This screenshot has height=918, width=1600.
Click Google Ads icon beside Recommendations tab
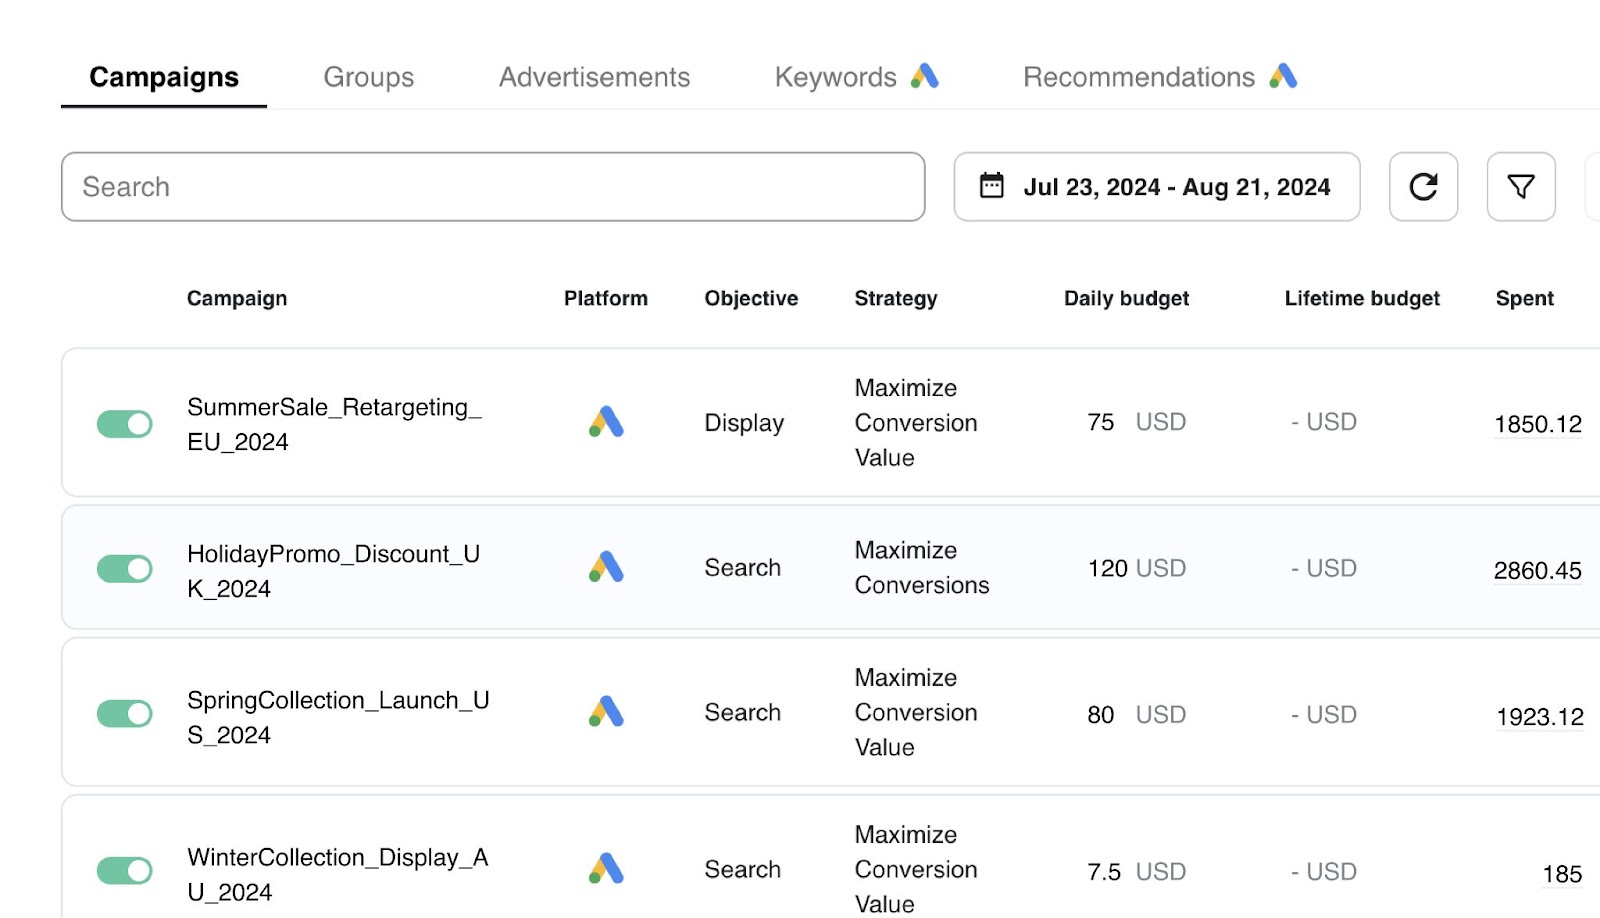(x=1283, y=76)
